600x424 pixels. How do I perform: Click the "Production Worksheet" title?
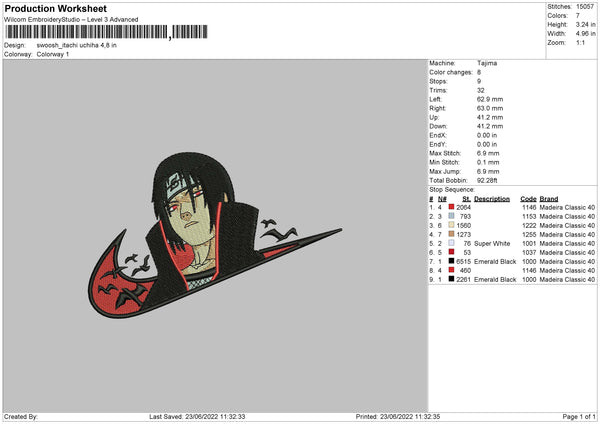tap(56, 8)
